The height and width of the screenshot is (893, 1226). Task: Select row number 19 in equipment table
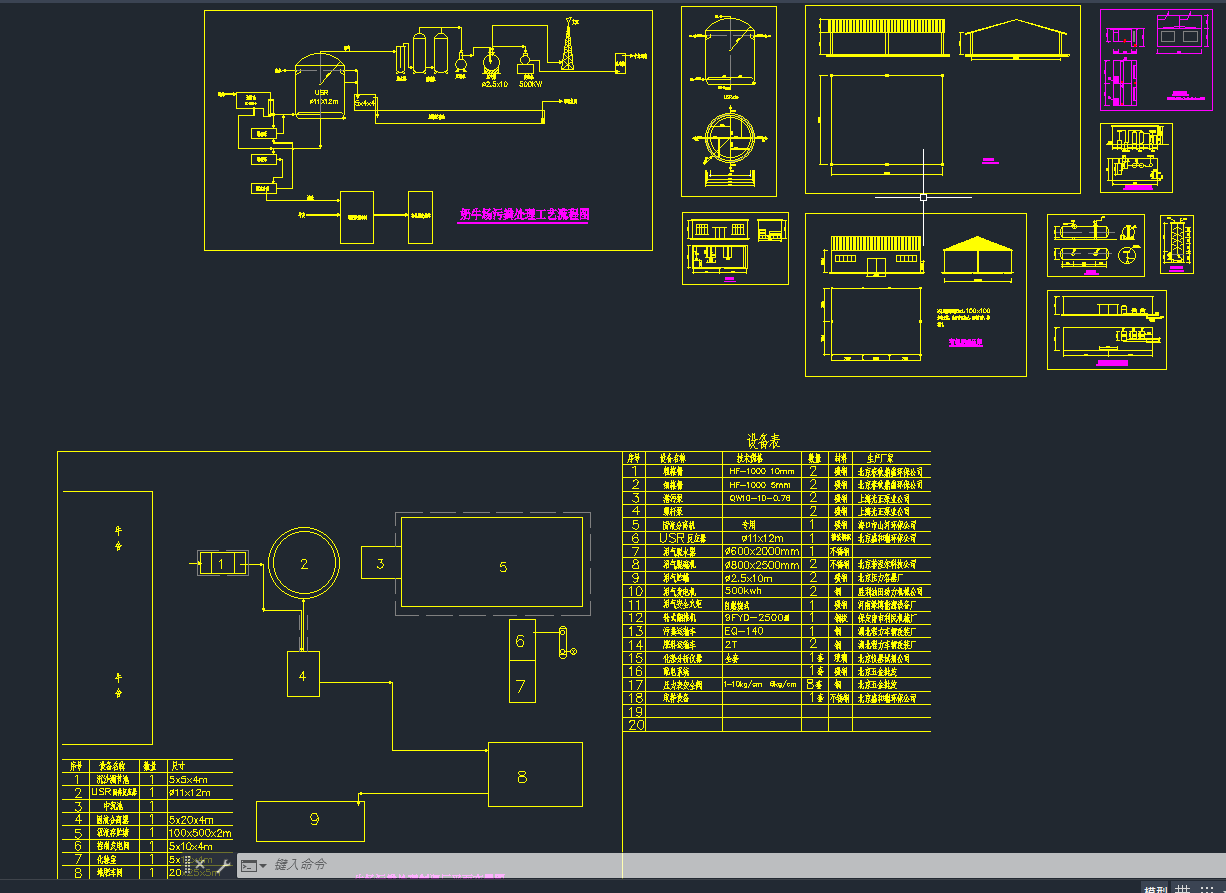click(634, 711)
